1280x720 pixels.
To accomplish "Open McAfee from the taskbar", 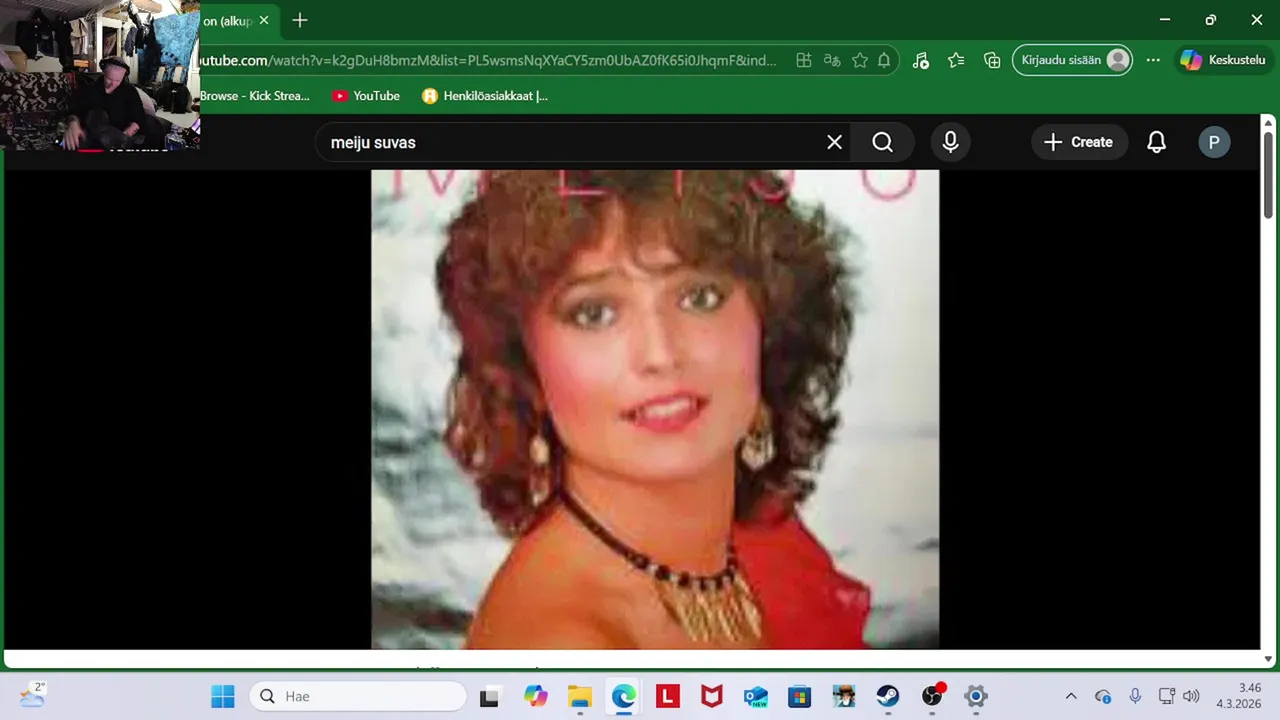I will [712, 696].
